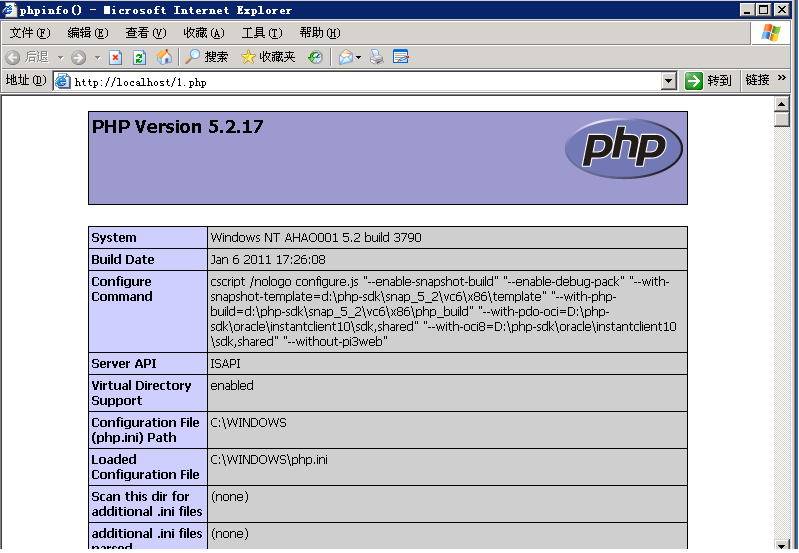Open the History toolbar icon

[x=315, y=57]
